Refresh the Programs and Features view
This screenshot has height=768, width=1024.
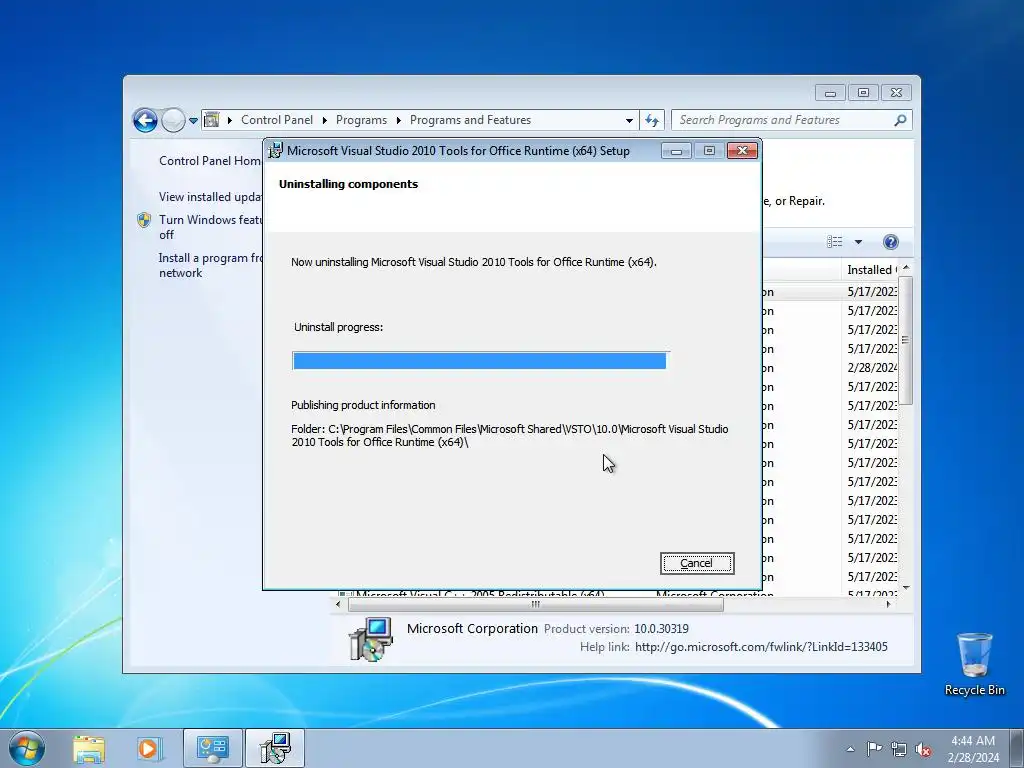point(652,120)
